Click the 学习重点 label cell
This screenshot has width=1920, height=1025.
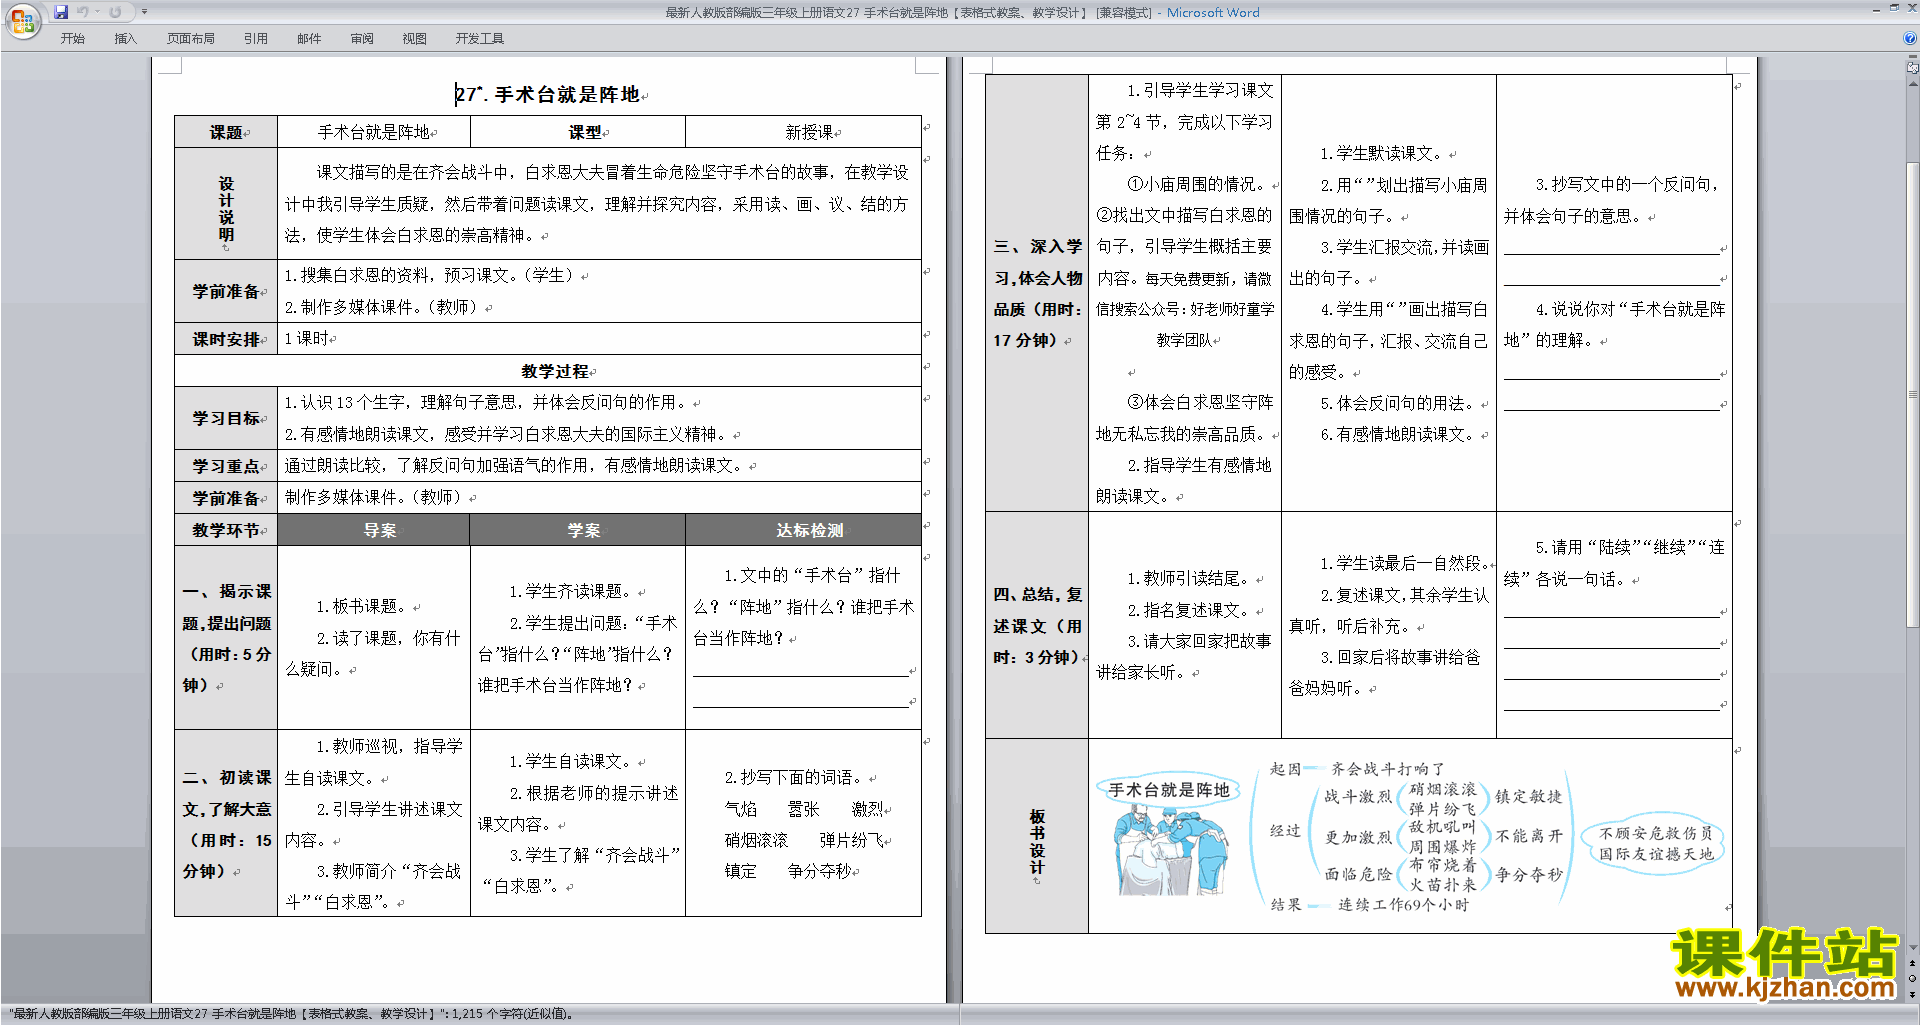tap(226, 466)
